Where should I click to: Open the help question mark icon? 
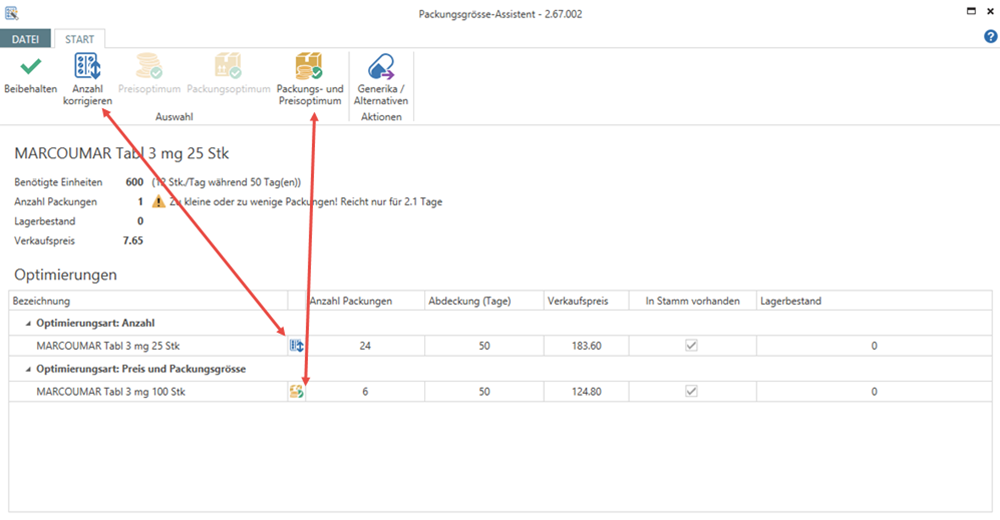pyautogui.click(x=990, y=37)
